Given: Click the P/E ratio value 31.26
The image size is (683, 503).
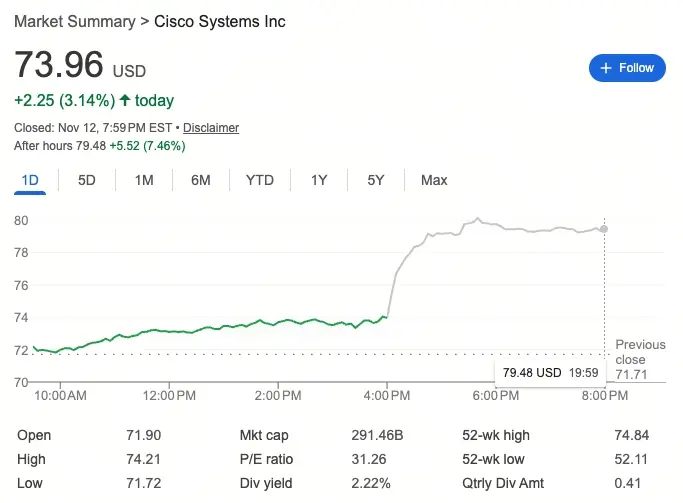Looking at the screenshot, I should 369,459.
